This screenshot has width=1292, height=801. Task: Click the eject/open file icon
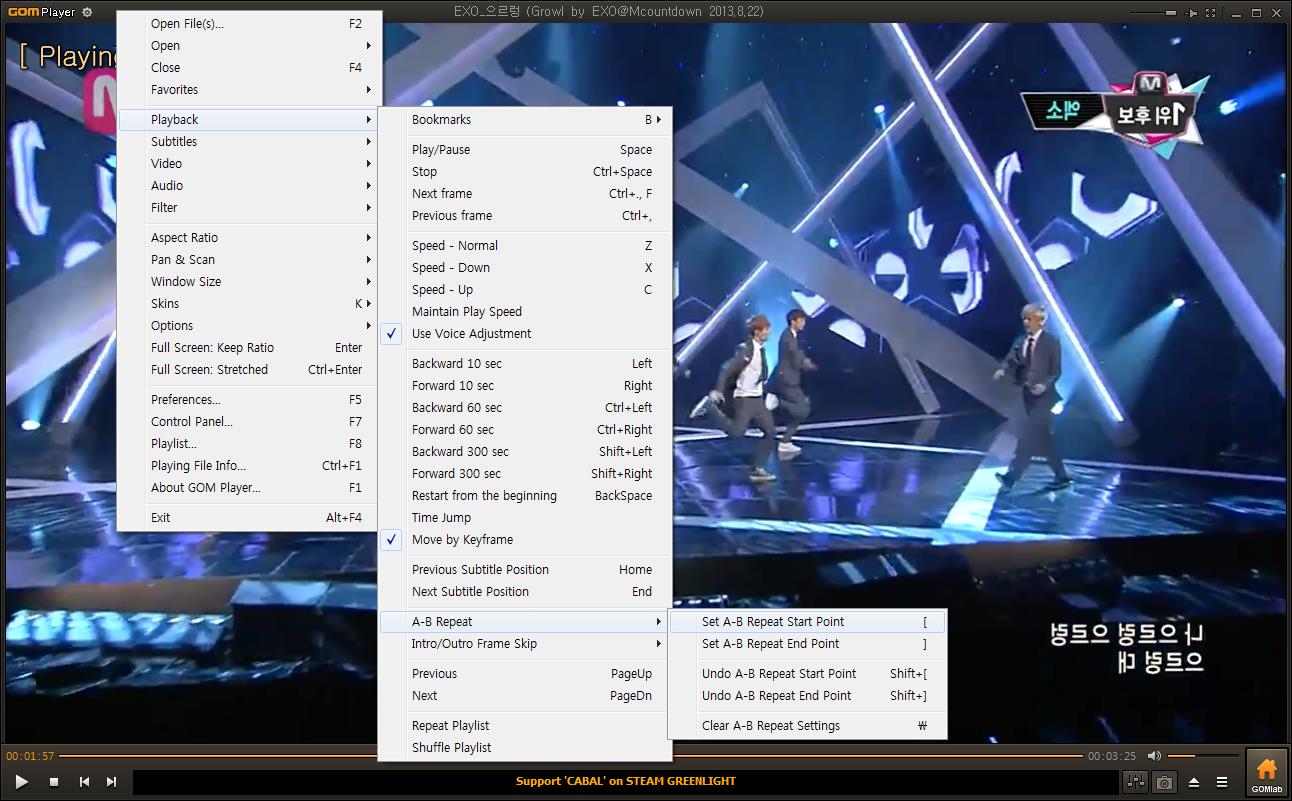pyautogui.click(x=1194, y=781)
